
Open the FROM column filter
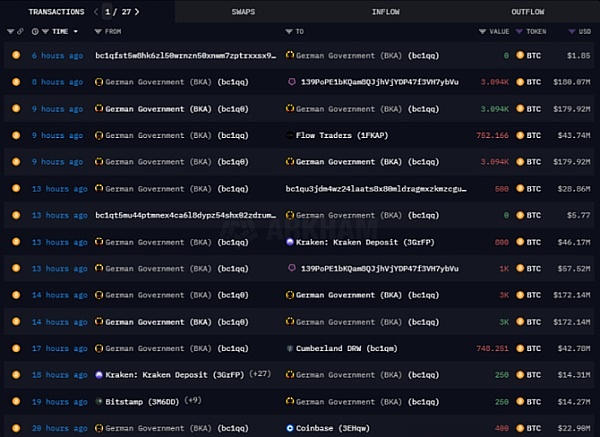point(98,32)
